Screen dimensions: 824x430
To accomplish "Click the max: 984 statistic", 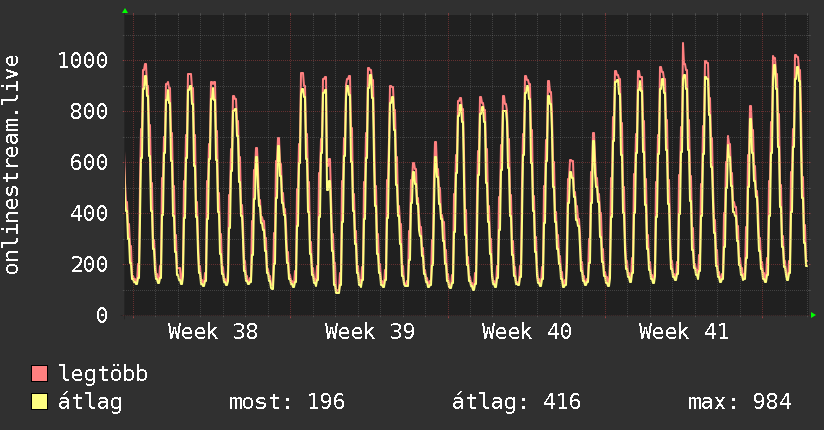I will tap(740, 402).
